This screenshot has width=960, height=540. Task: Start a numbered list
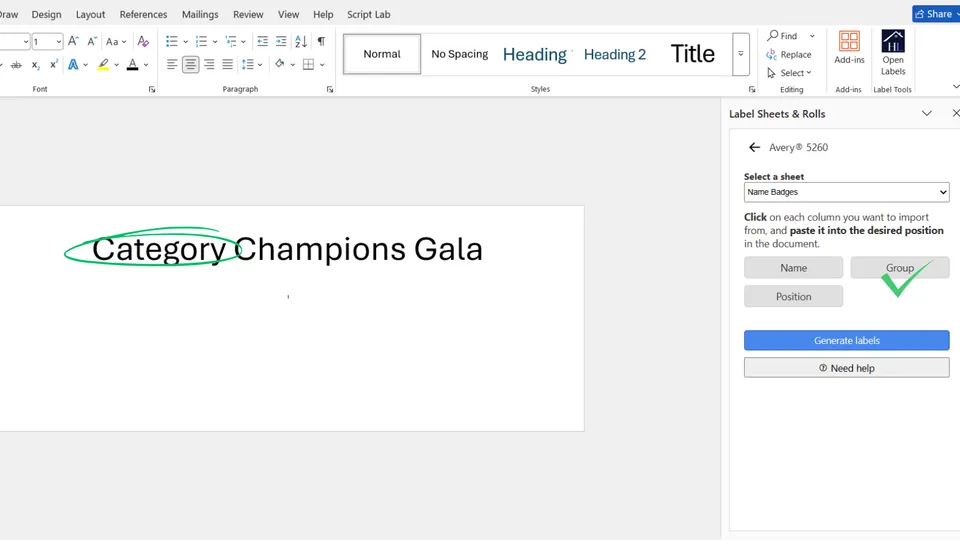[x=201, y=41]
